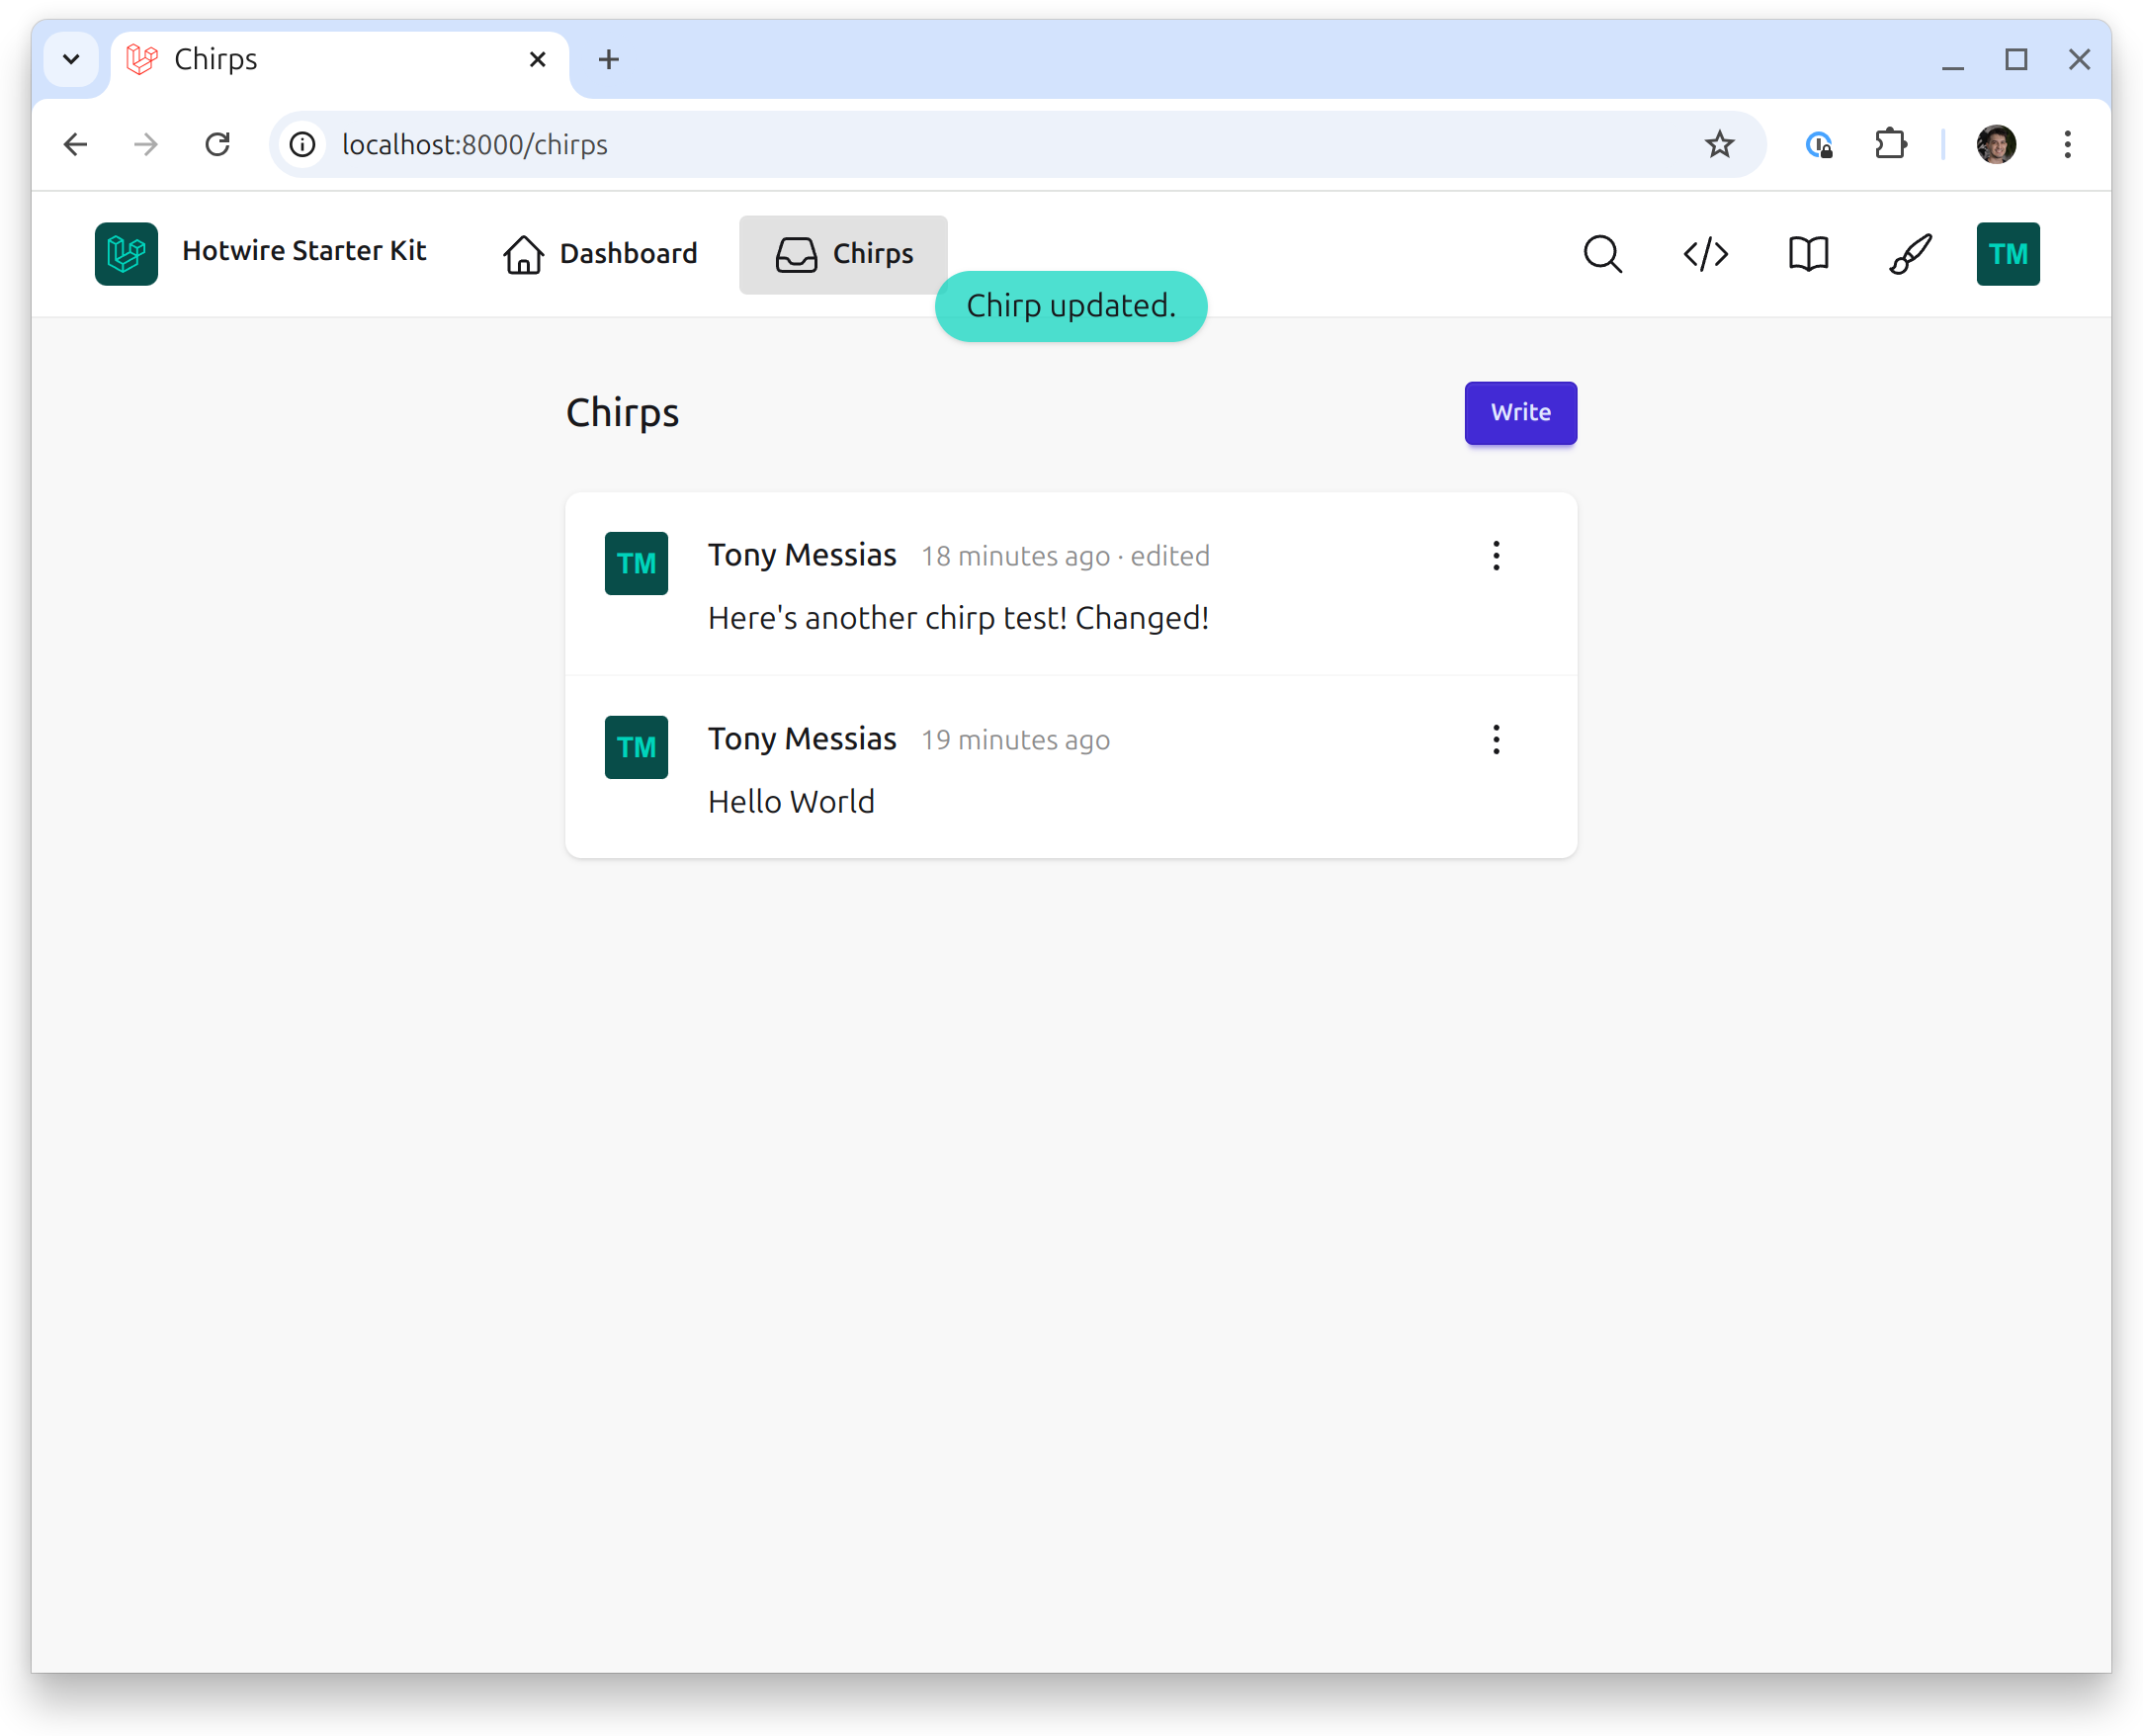2143x1736 pixels.
Task: Select the Chirps nav item
Action: click(x=843, y=254)
